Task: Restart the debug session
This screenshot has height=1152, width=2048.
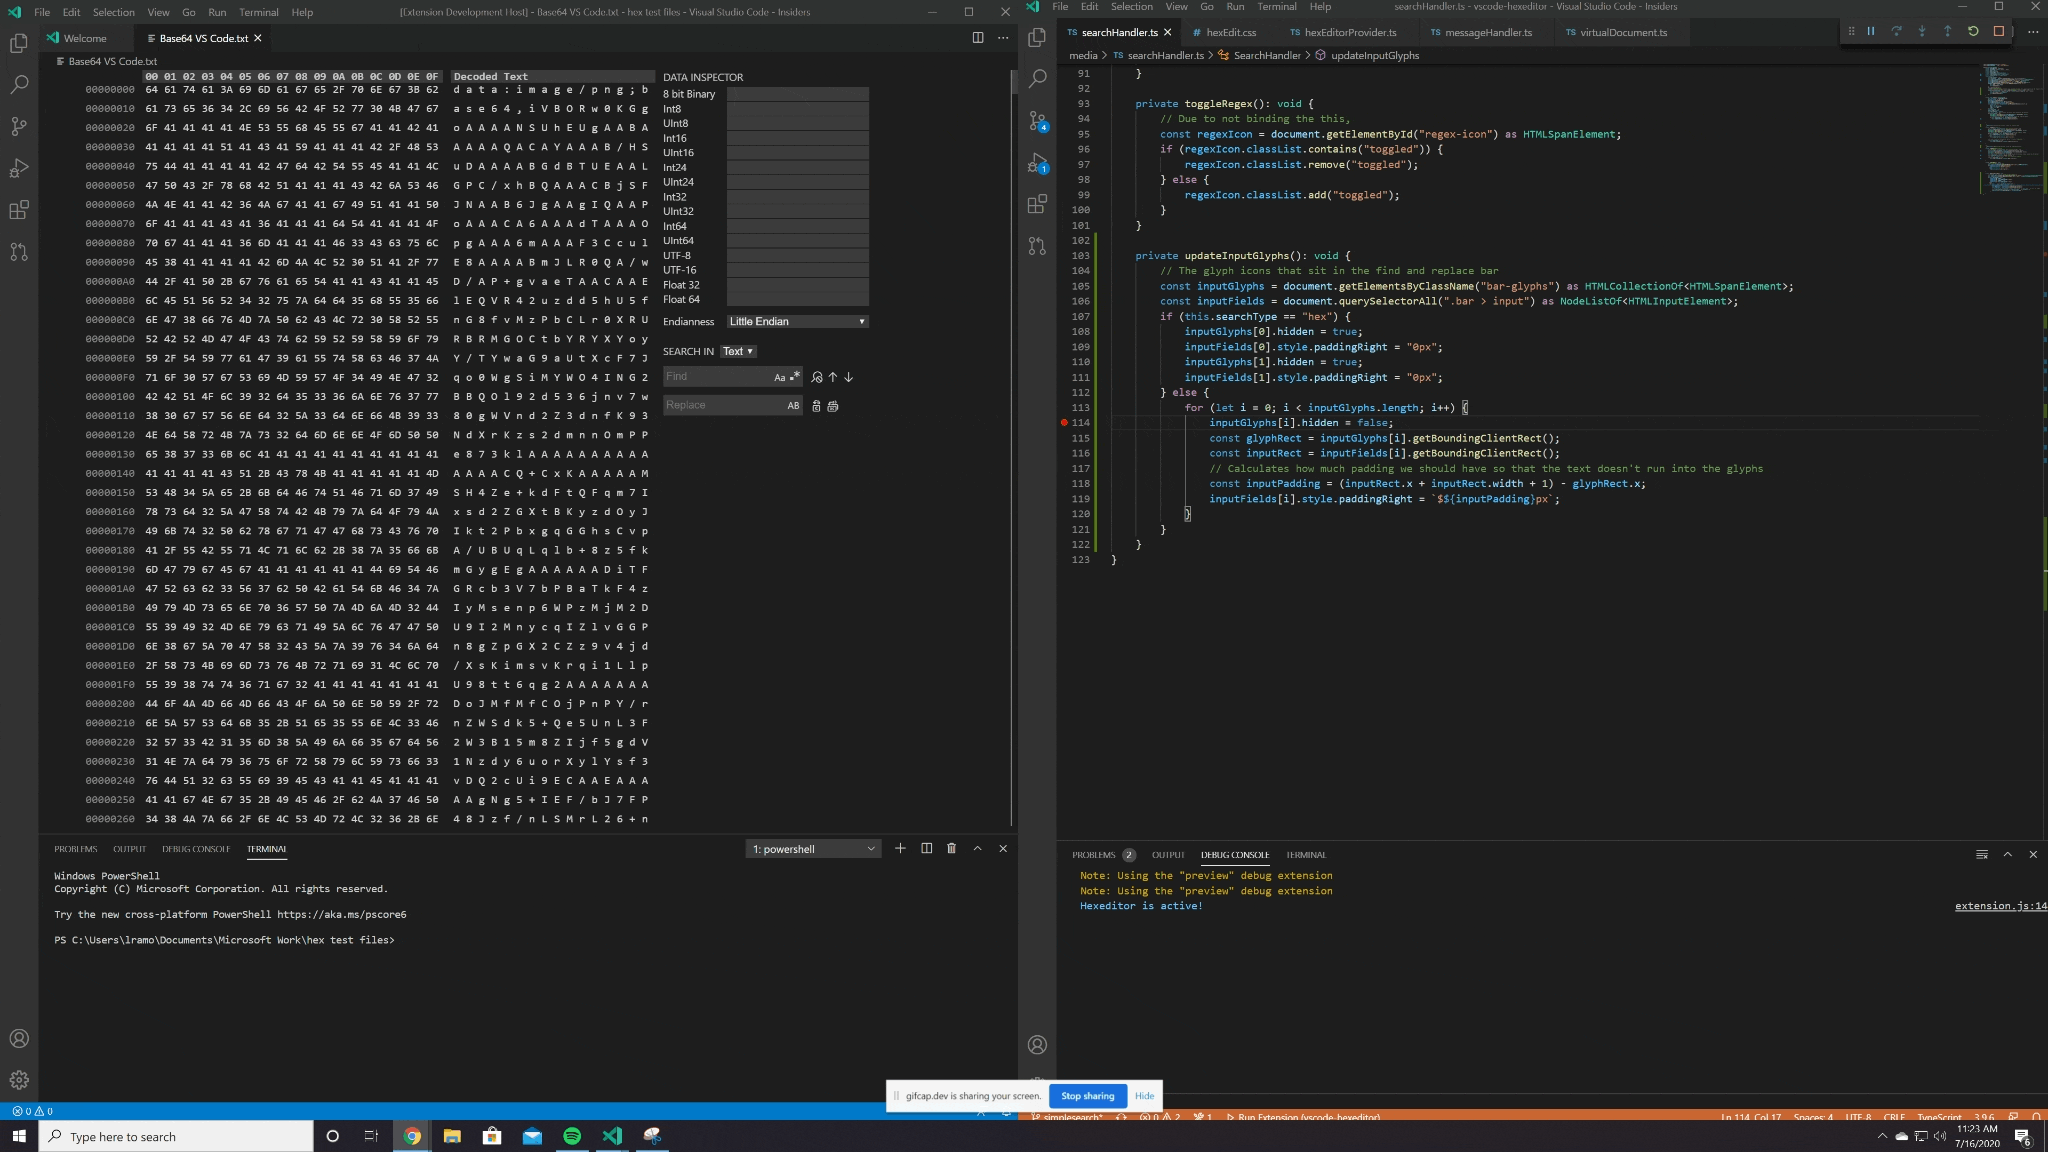Action: coord(1973,31)
